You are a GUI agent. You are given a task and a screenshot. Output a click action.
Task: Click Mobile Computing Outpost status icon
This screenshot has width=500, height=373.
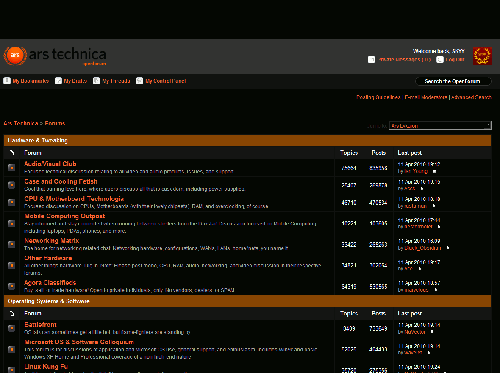(12, 223)
